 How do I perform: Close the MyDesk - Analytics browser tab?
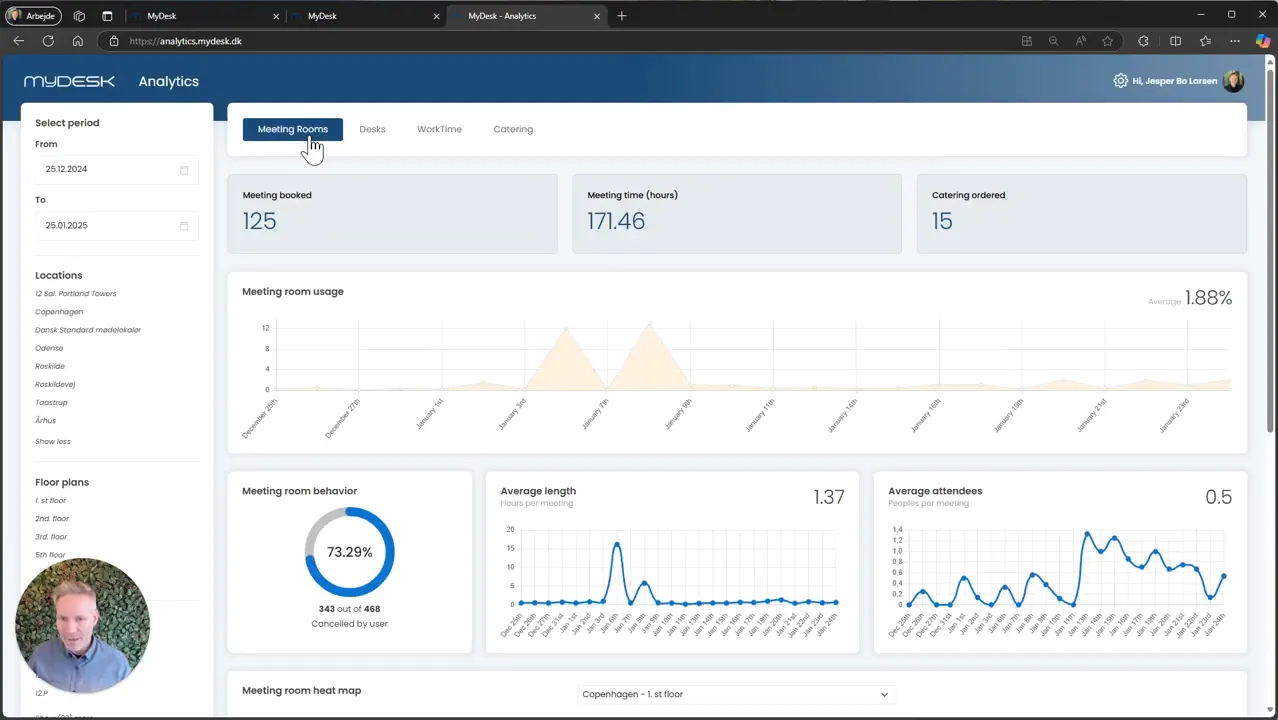point(597,16)
